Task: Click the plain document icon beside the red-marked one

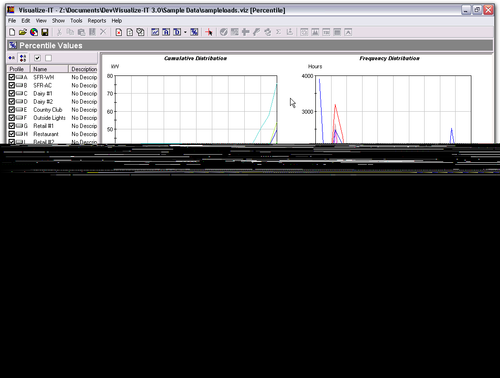Action: point(130,32)
